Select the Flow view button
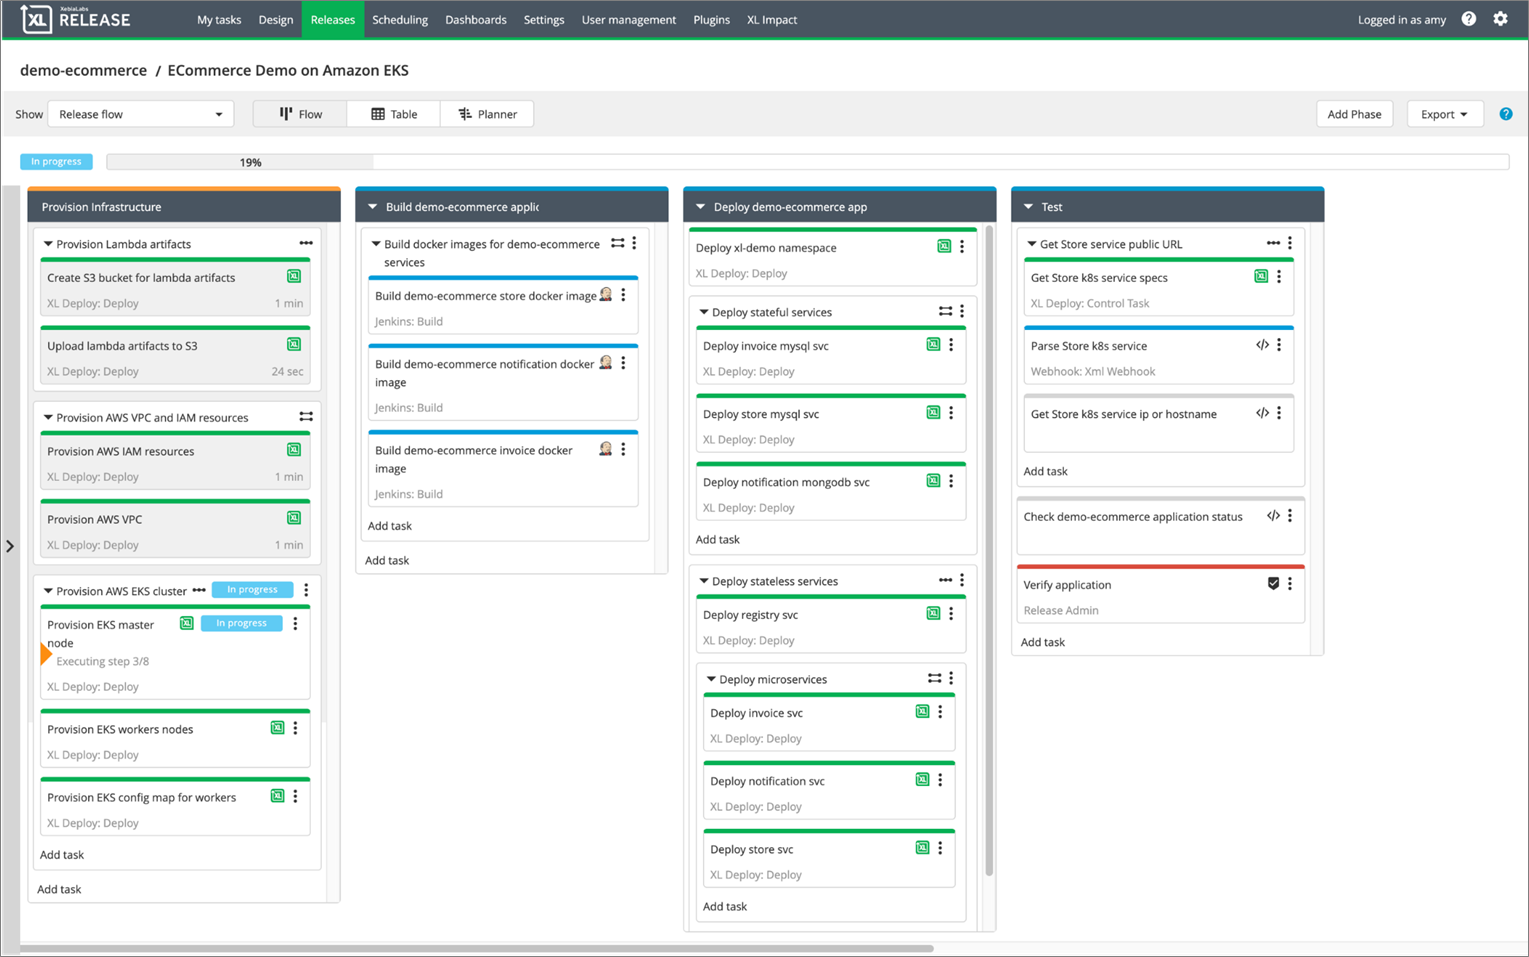Viewport: 1529px width, 957px height. click(300, 114)
